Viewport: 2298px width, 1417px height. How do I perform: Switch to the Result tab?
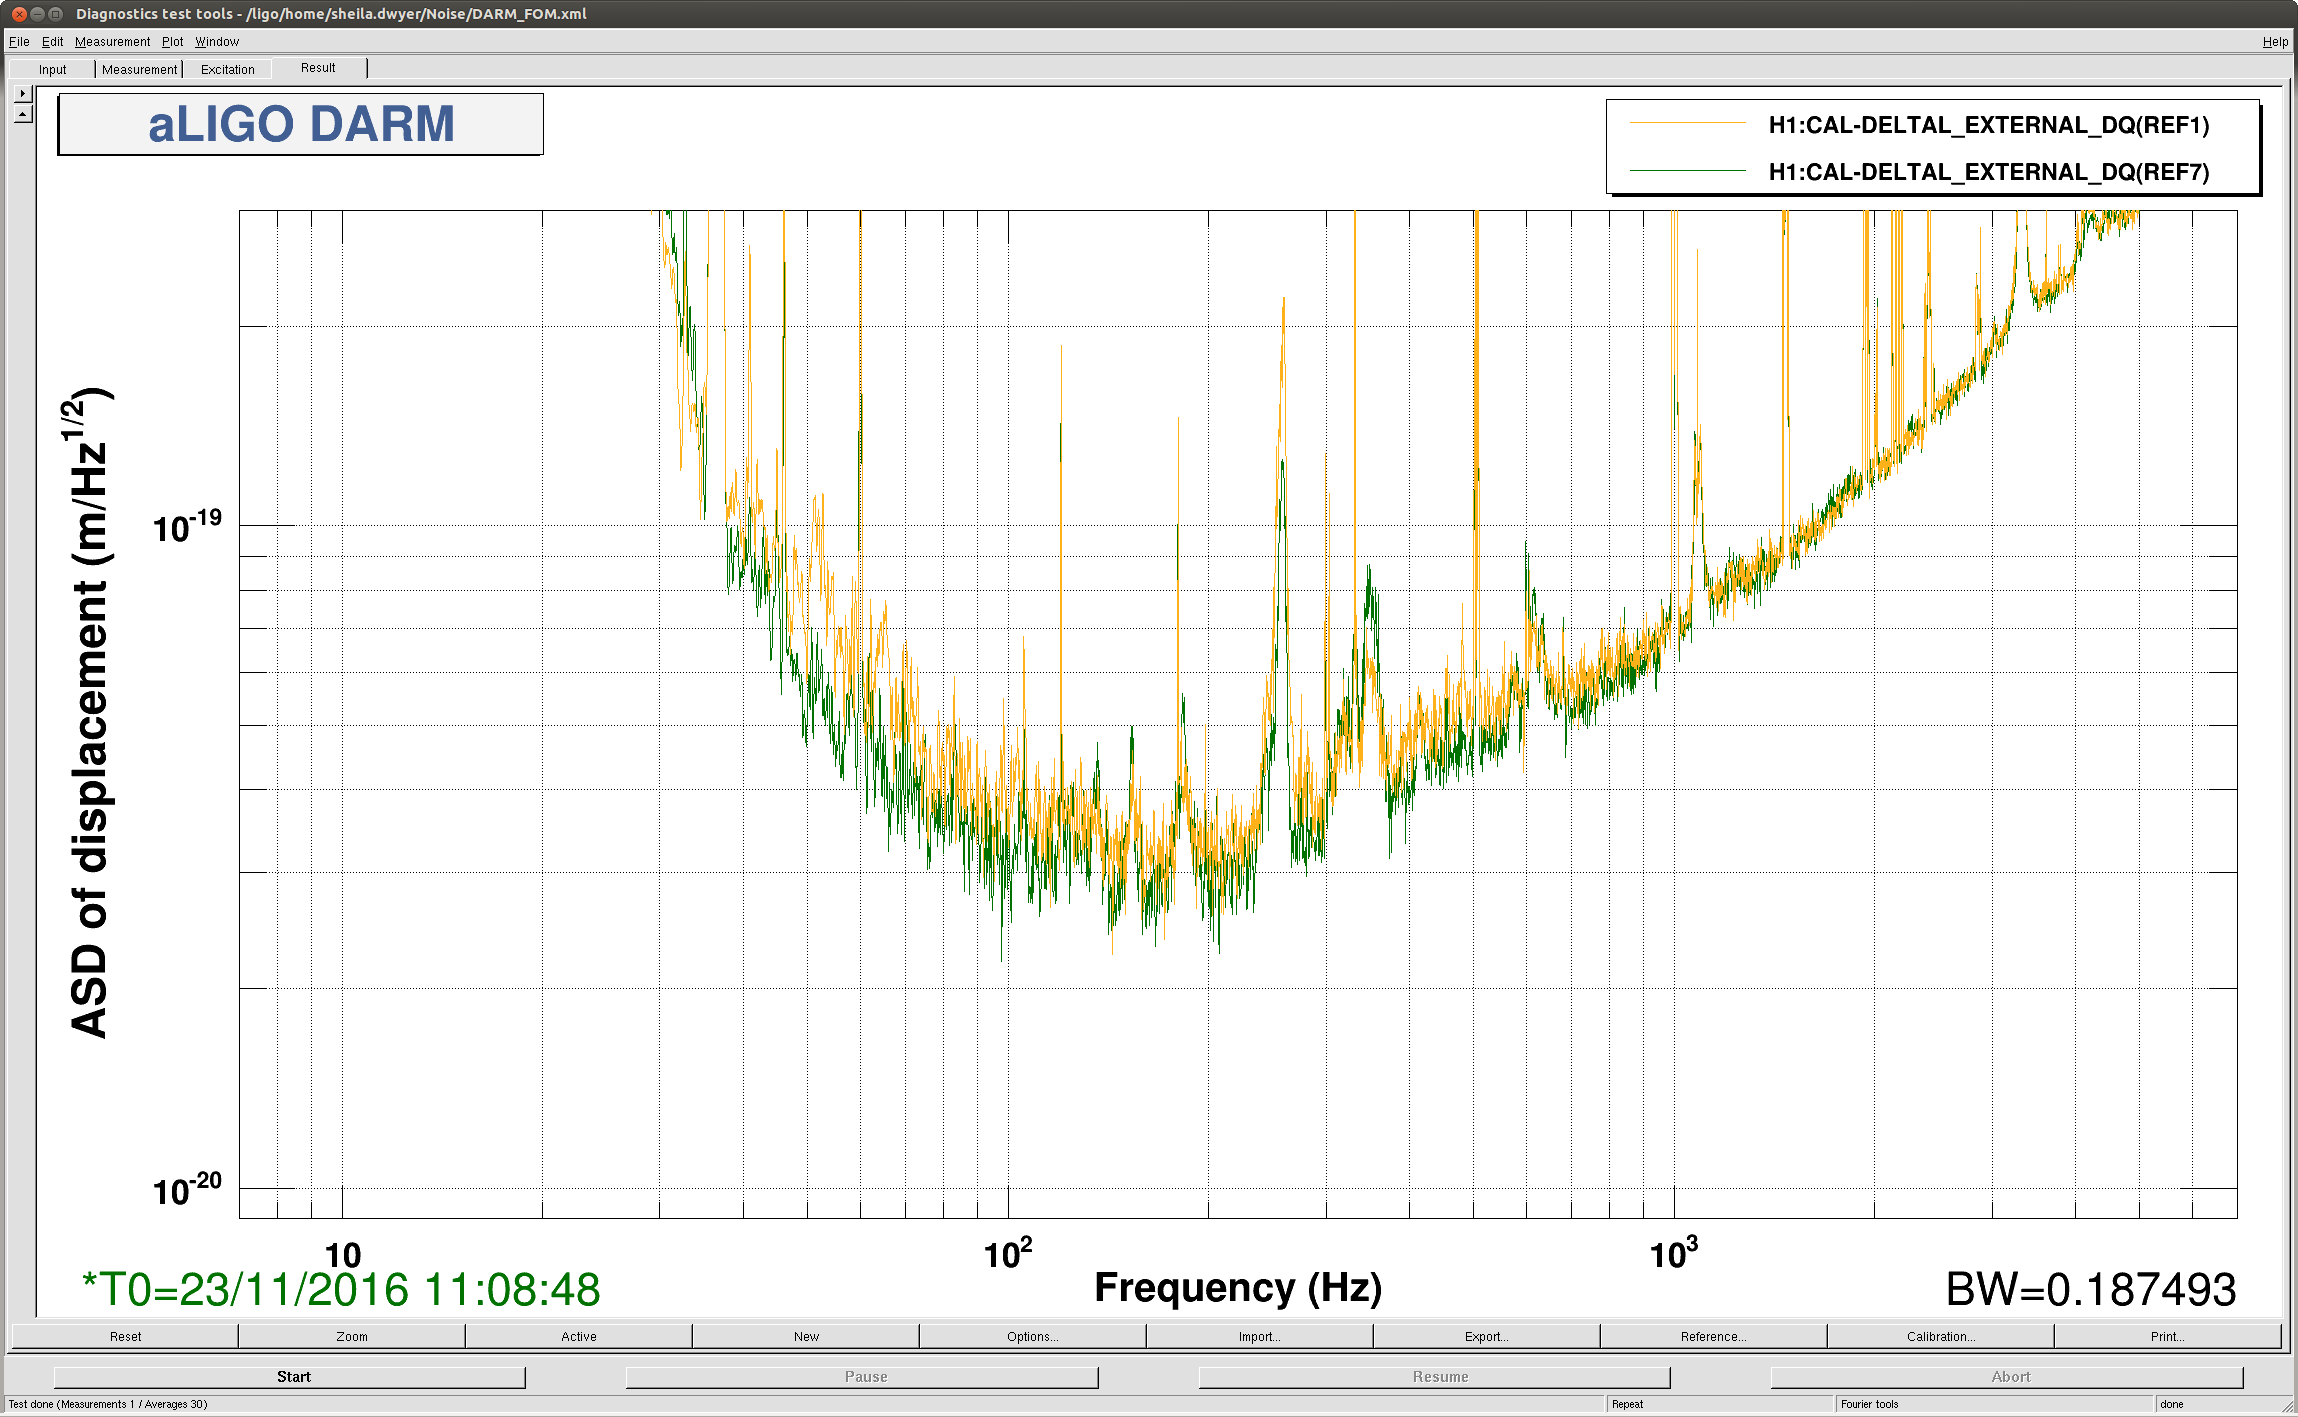click(318, 68)
